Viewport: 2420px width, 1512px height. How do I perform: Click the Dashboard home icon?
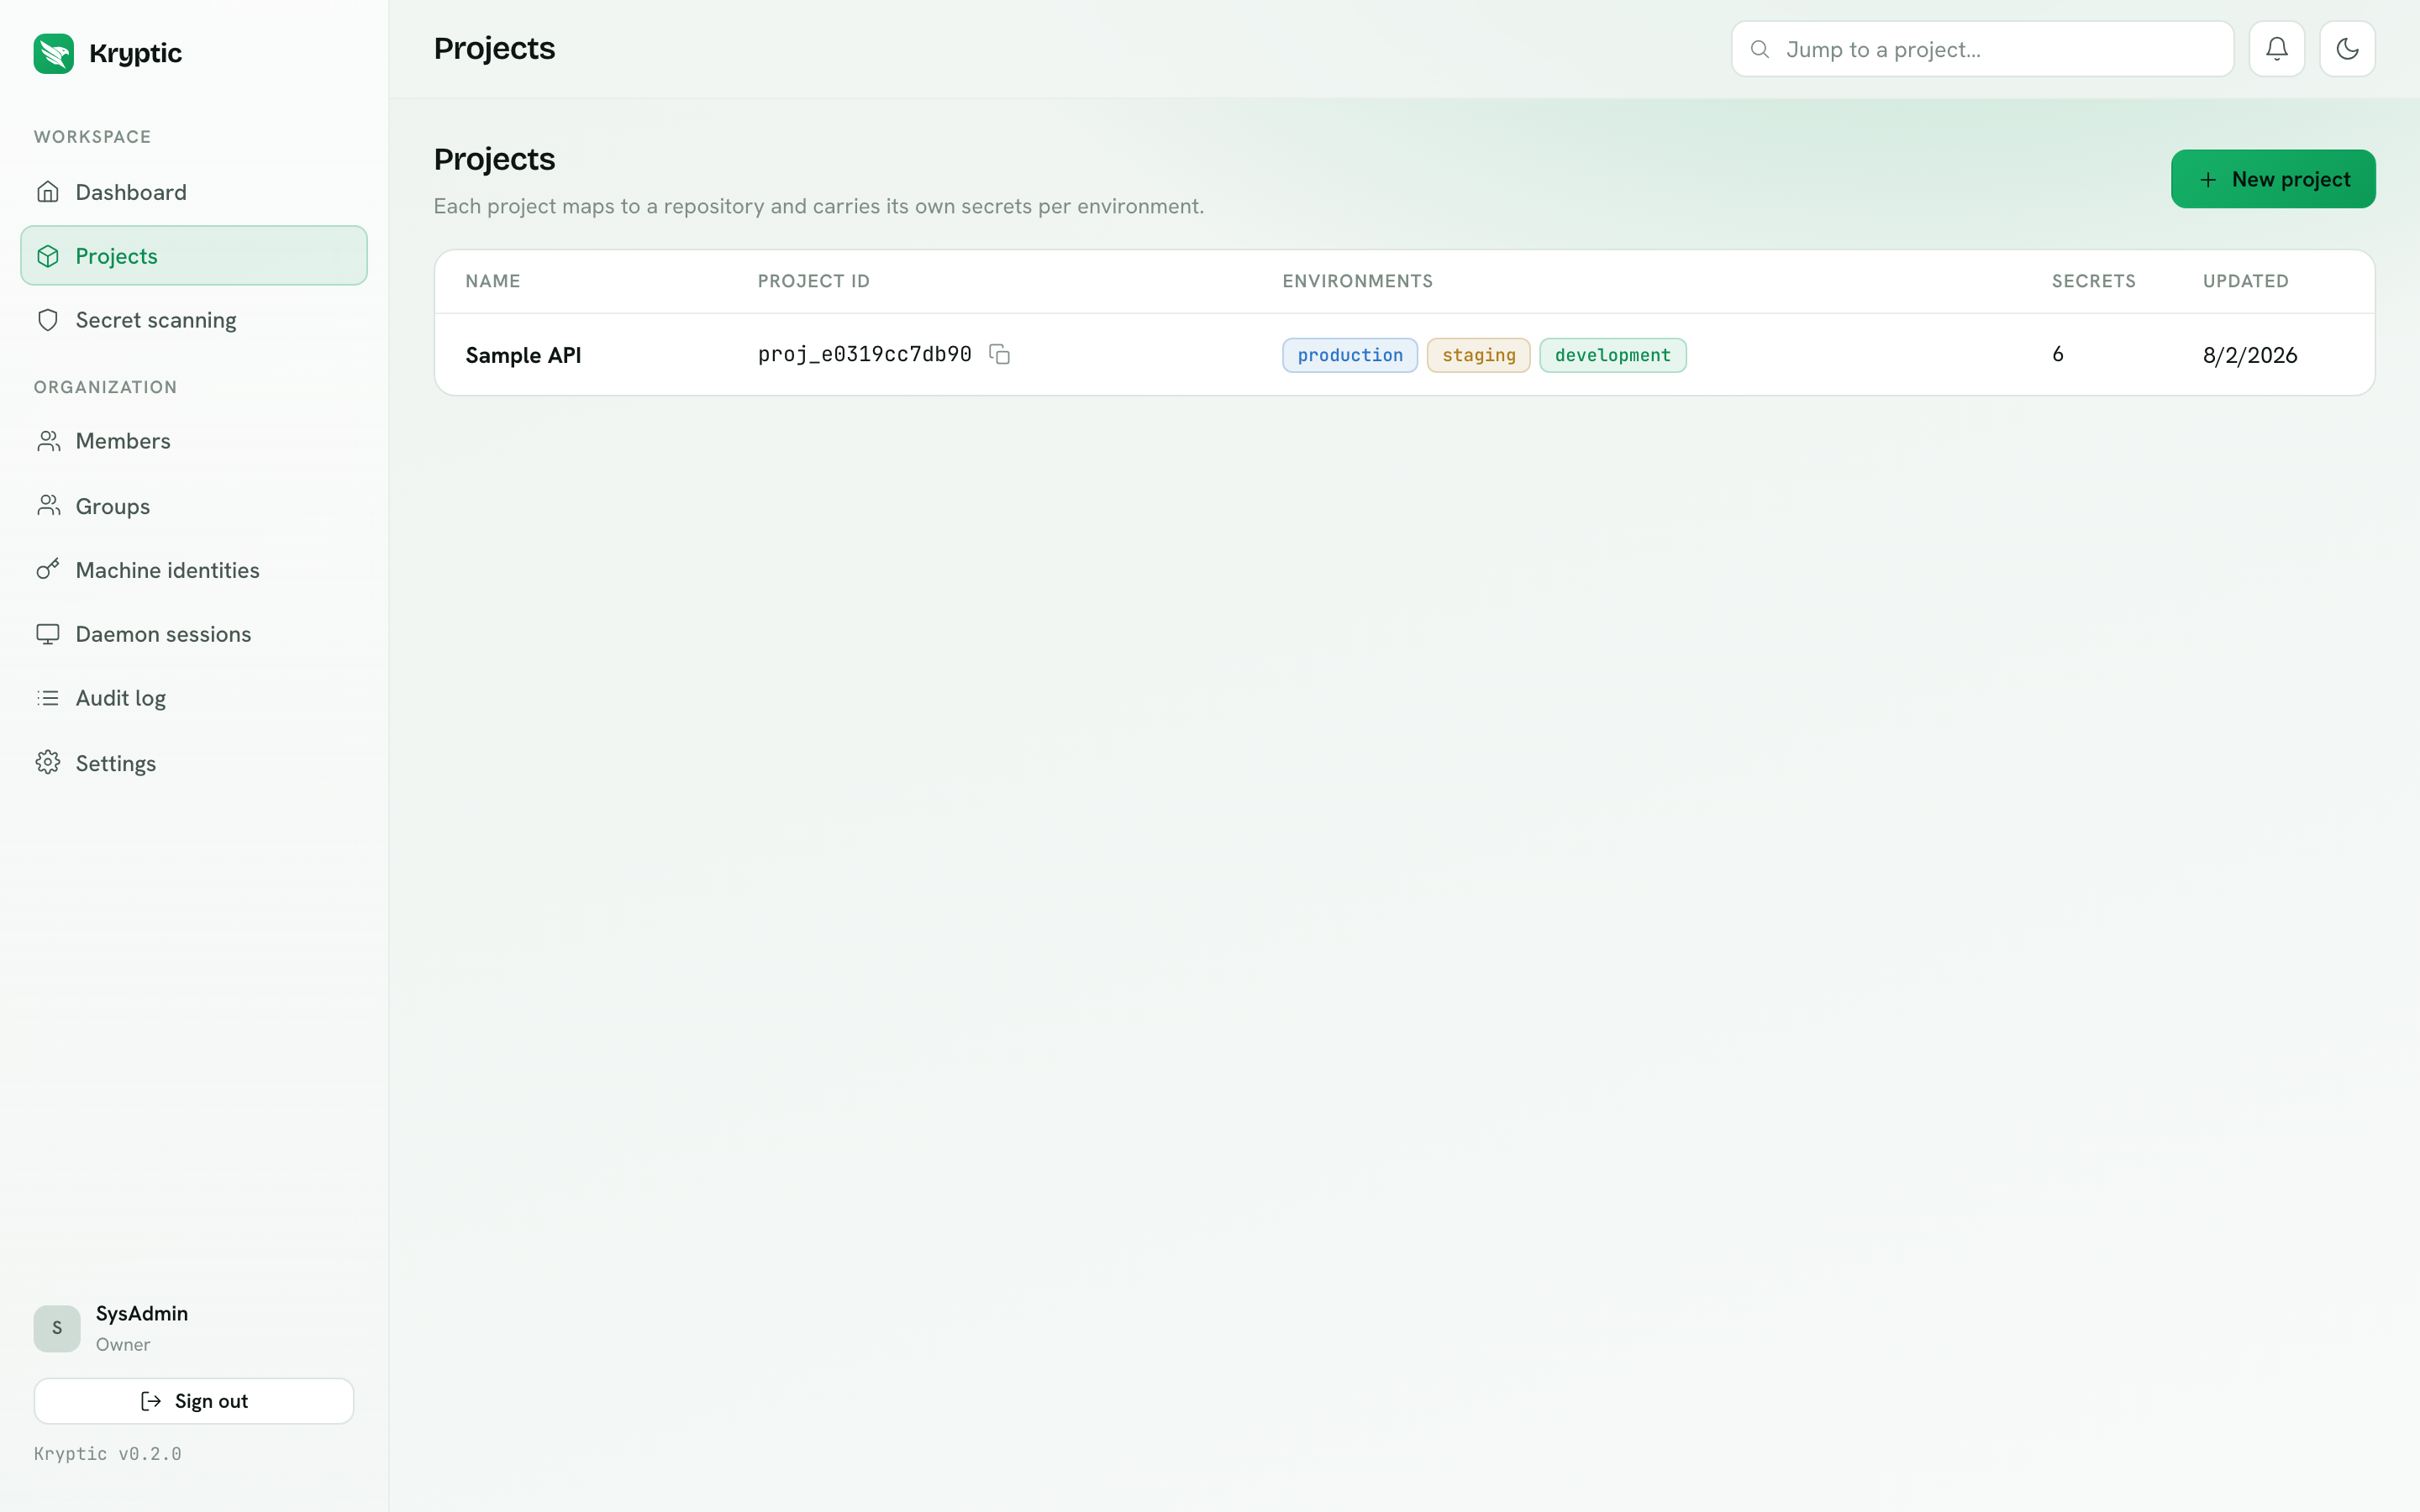(x=48, y=192)
